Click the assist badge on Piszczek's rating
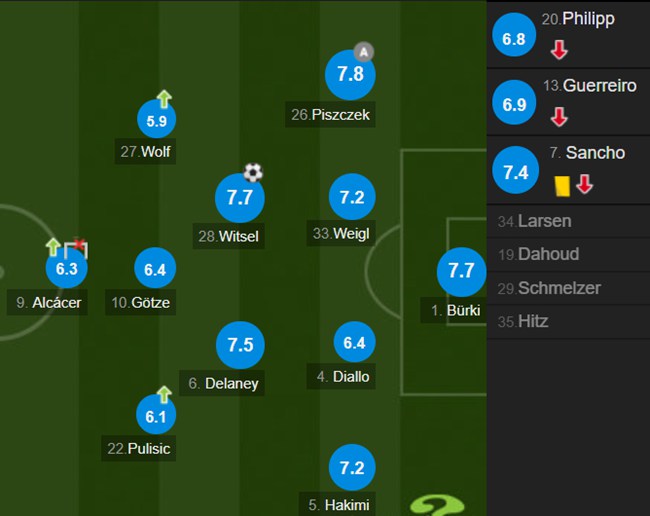Viewport: 650px width, 516px height. [364, 52]
